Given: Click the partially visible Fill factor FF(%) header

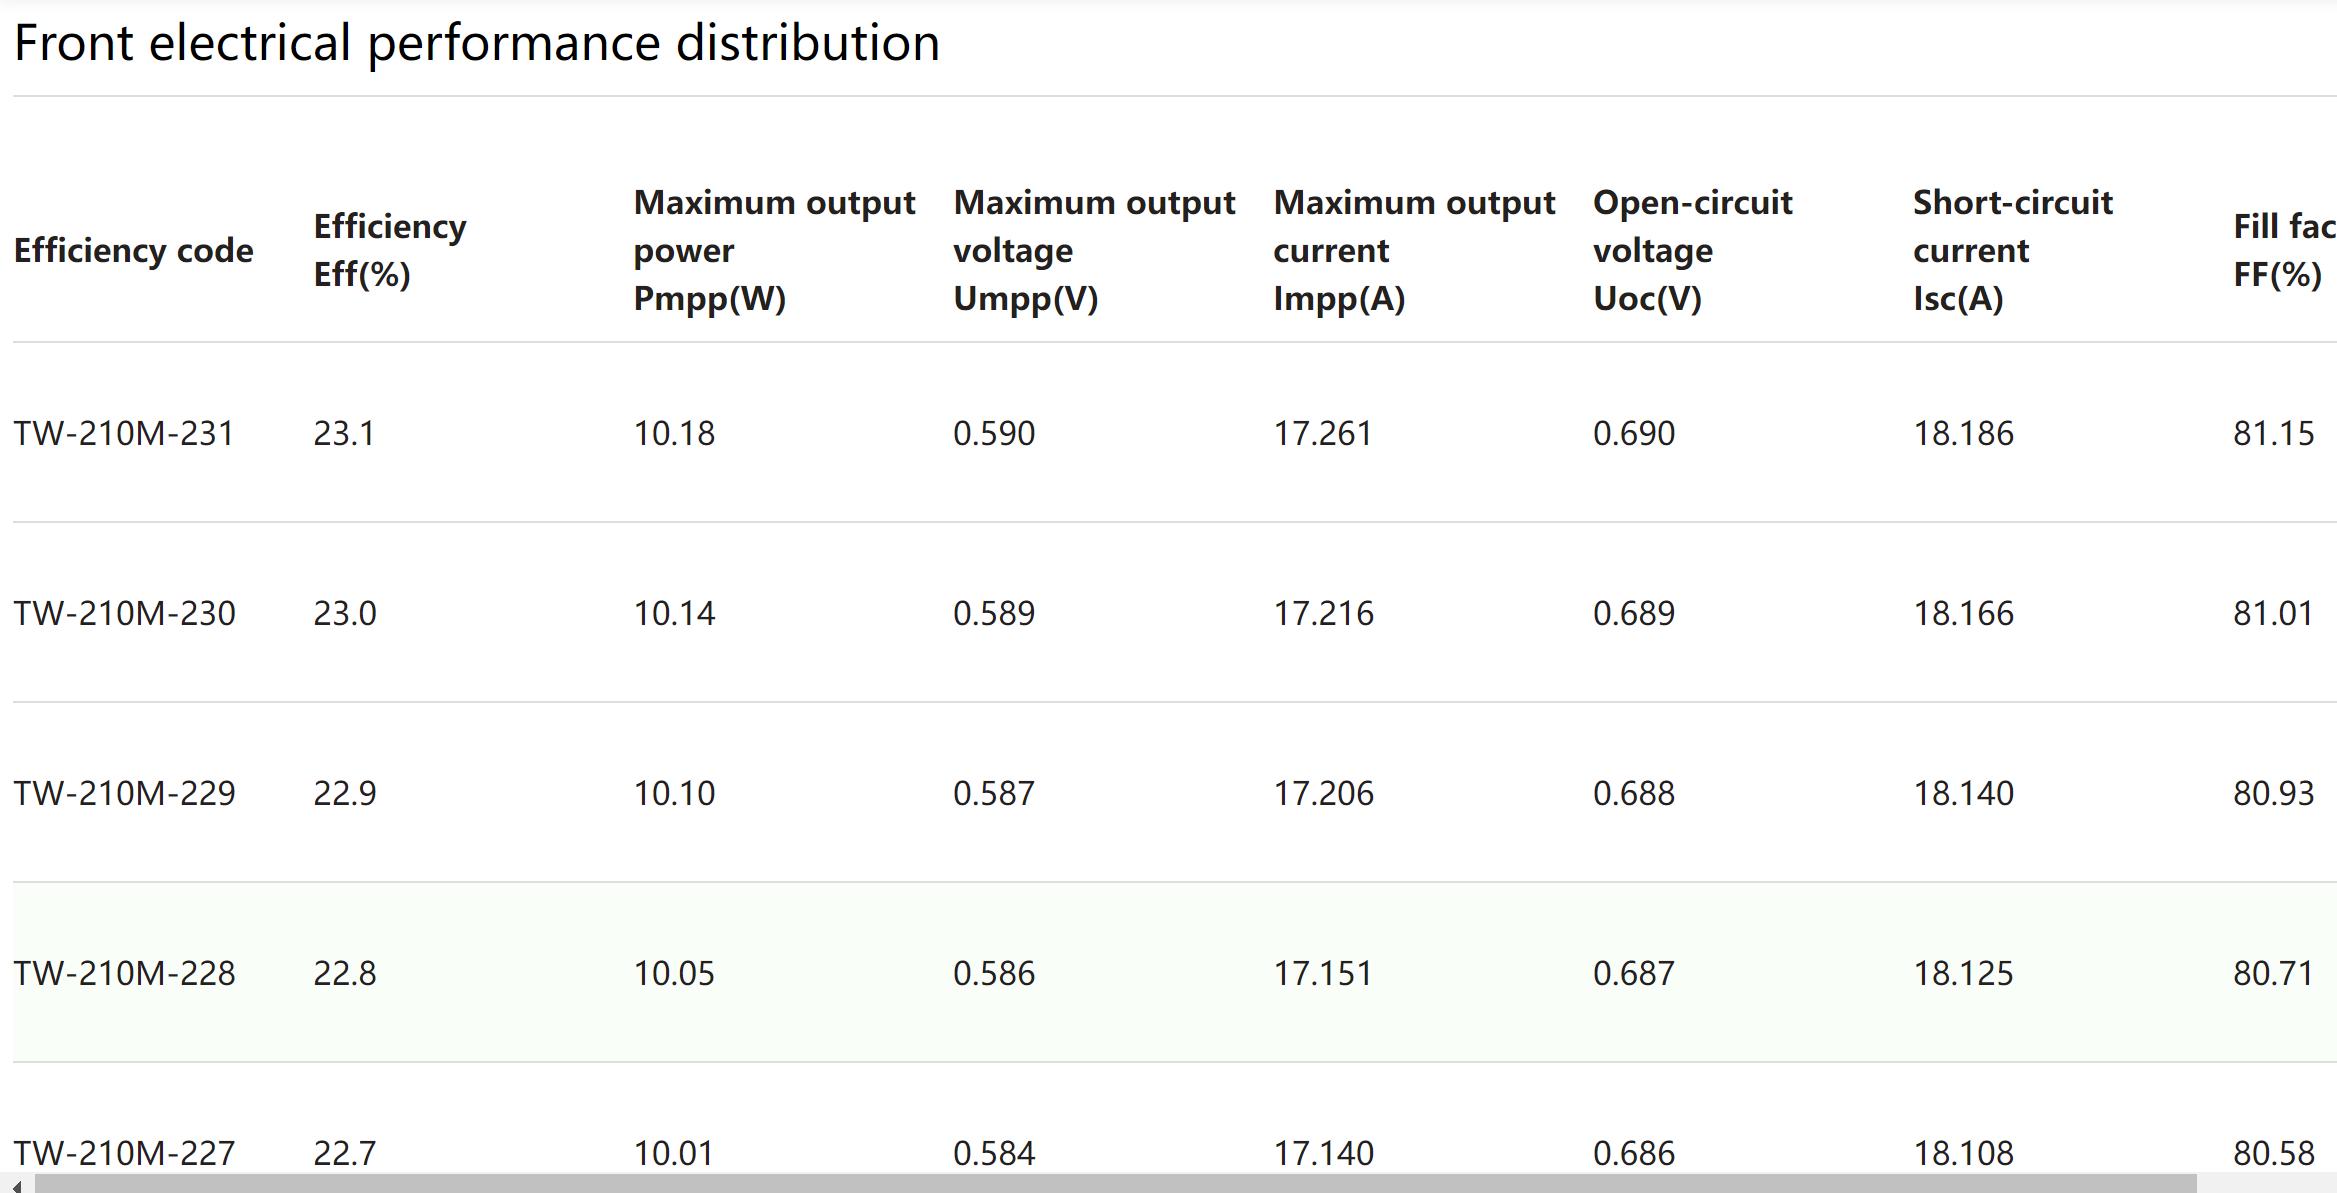Looking at the screenshot, I should pyautogui.click(x=2285, y=250).
